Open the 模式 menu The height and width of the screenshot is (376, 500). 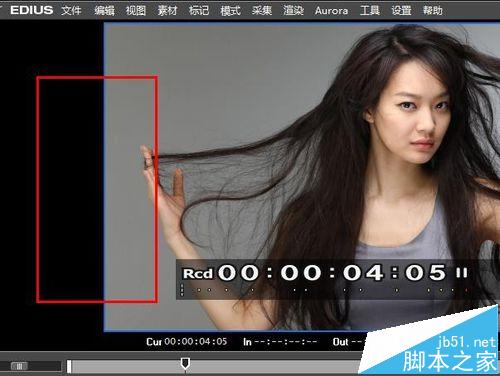coord(230,10)
